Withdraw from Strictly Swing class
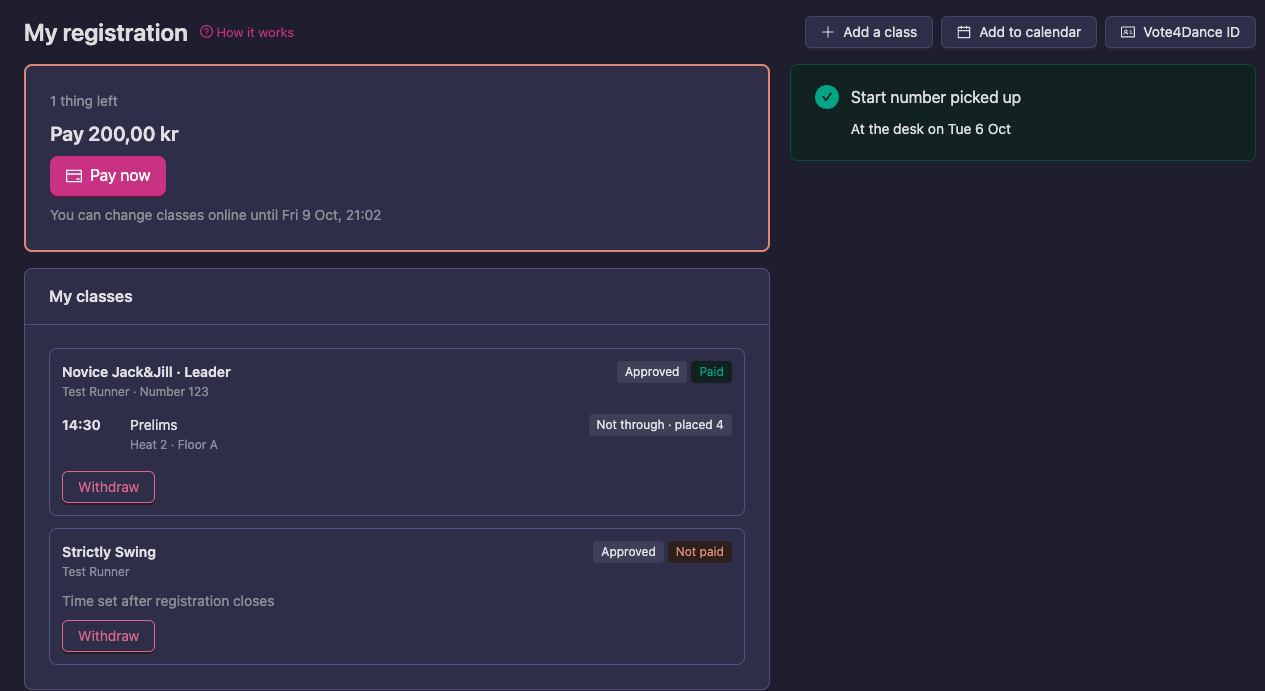Screen dimensions: 1265x691 pyautogui.click(x=108, y=636)
